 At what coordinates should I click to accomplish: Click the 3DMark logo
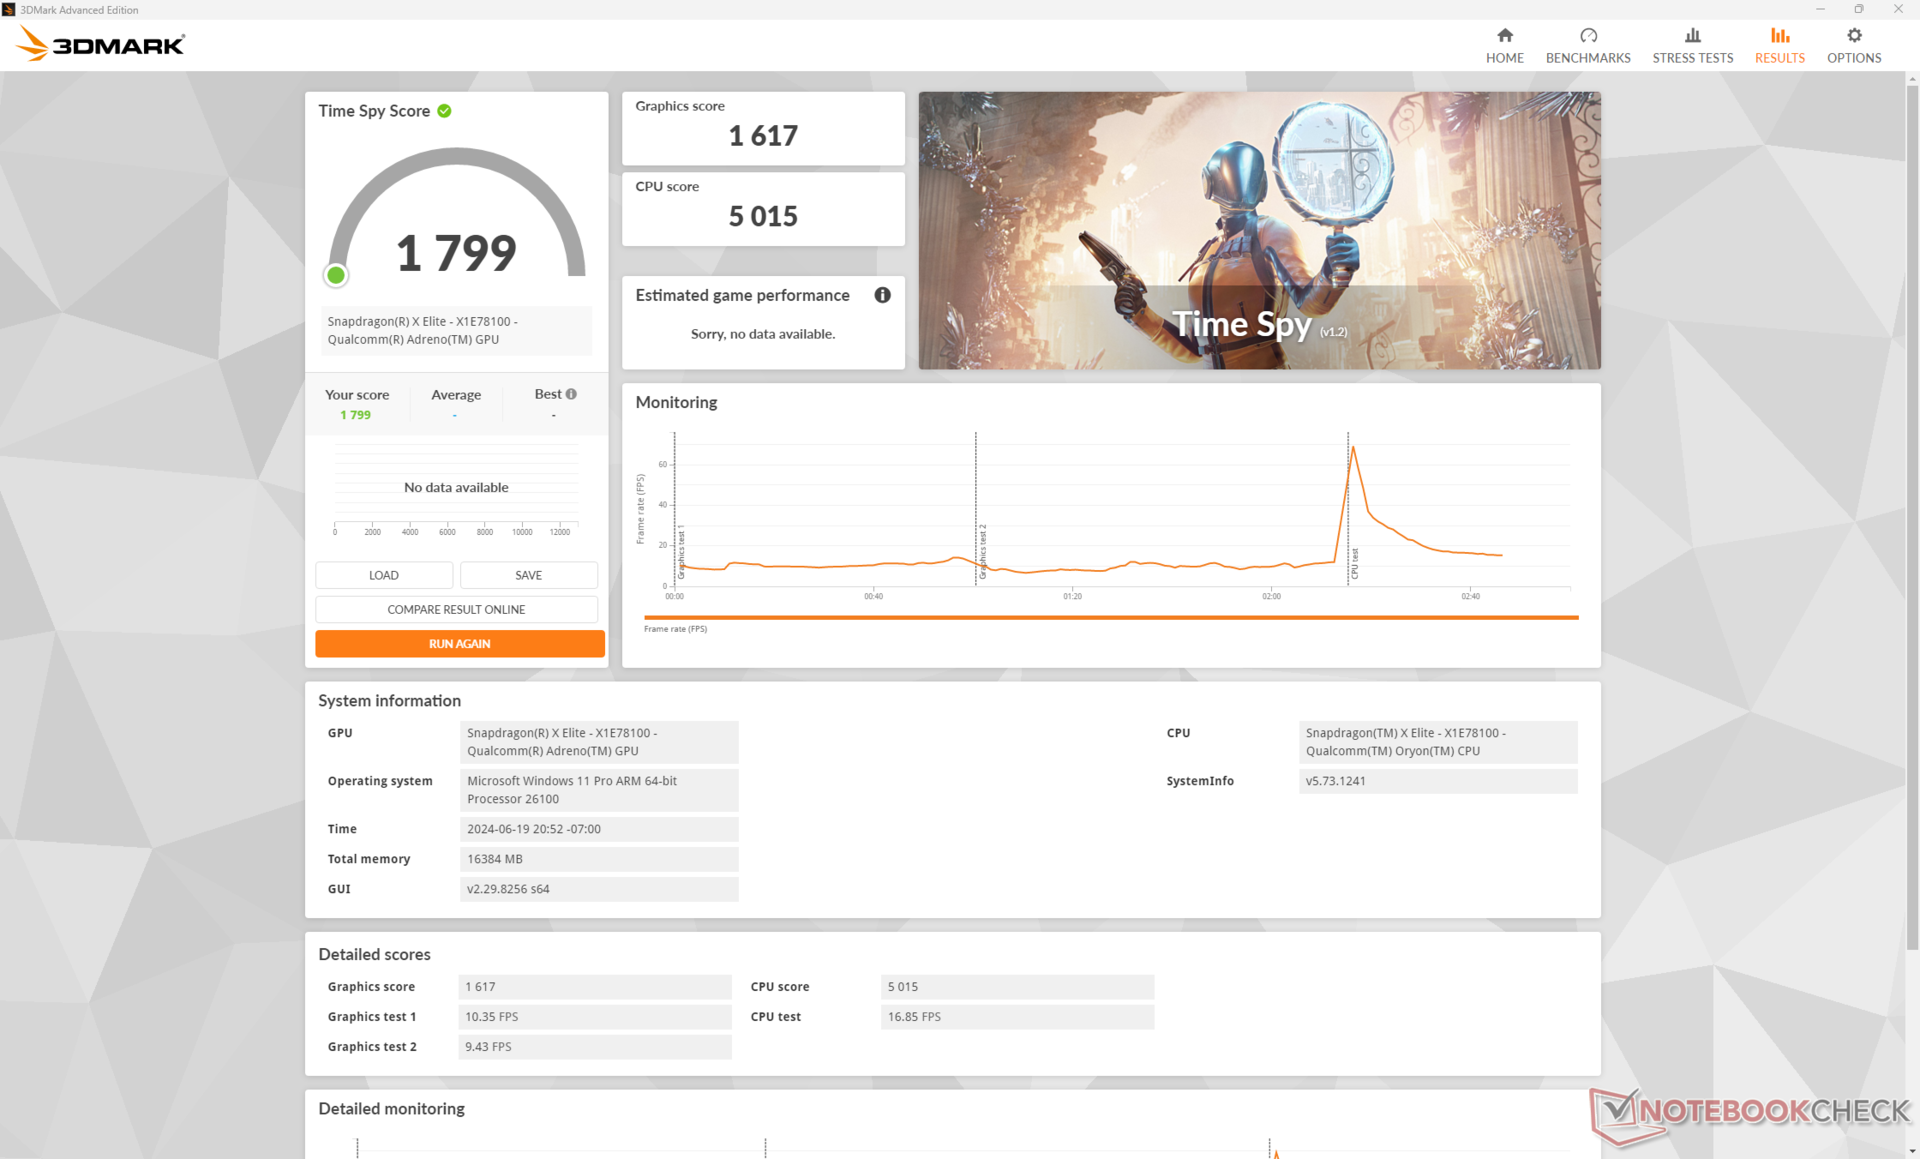[101, 44]
